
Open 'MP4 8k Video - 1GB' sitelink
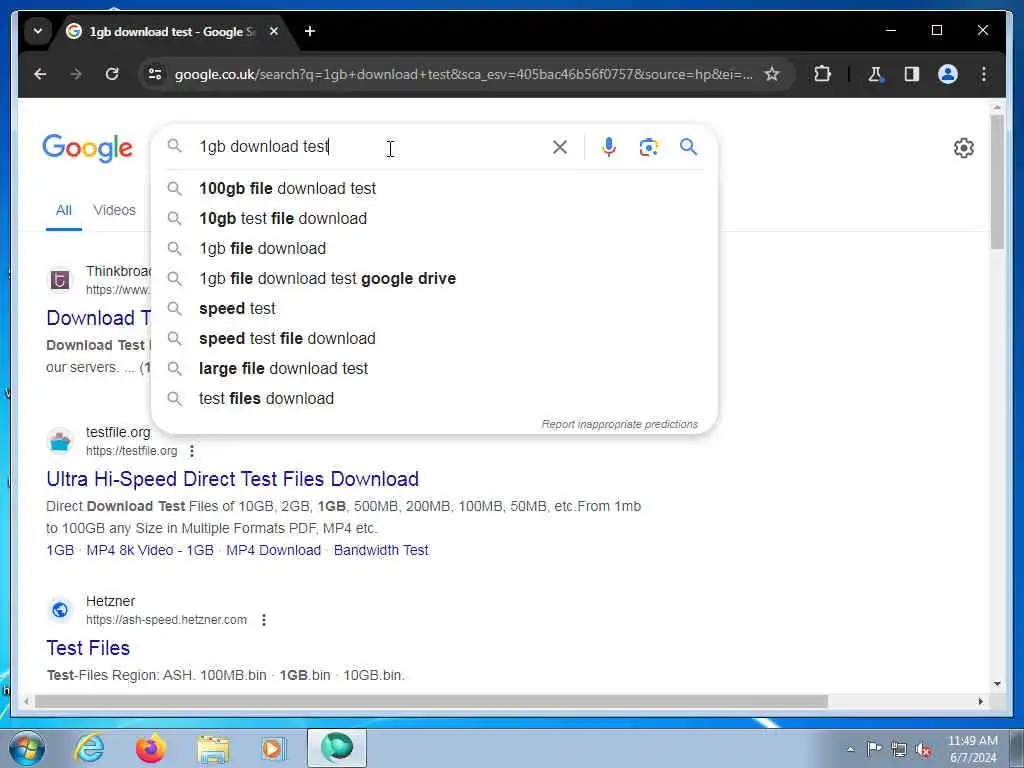coord(150,551)
